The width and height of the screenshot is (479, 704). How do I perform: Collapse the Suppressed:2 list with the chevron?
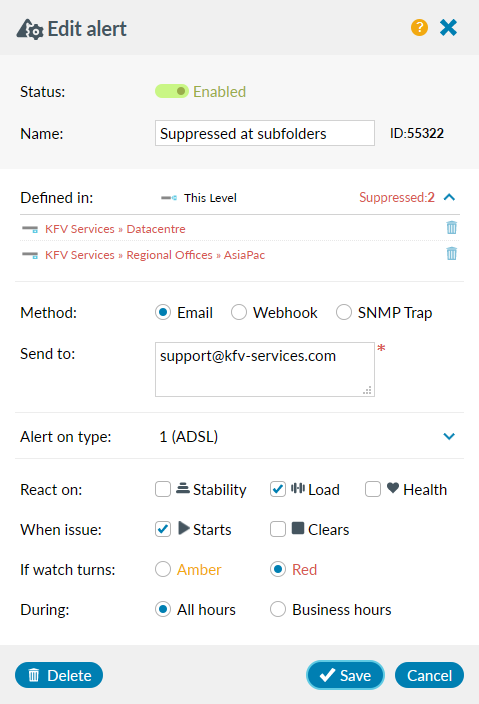click(449, 197)
